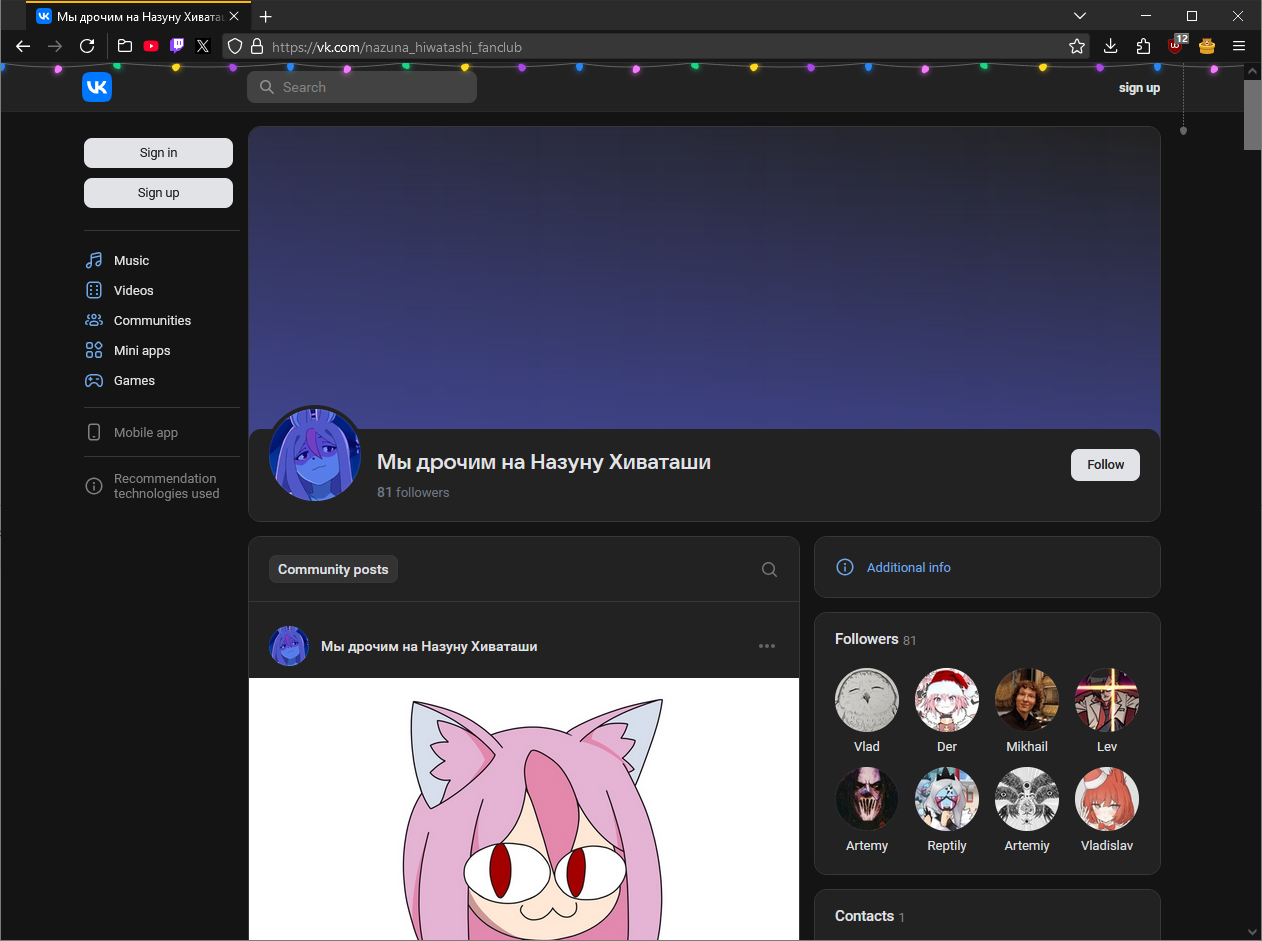Expand Additional info panel
1262x941 pixels.
click(x=908, y=567)
